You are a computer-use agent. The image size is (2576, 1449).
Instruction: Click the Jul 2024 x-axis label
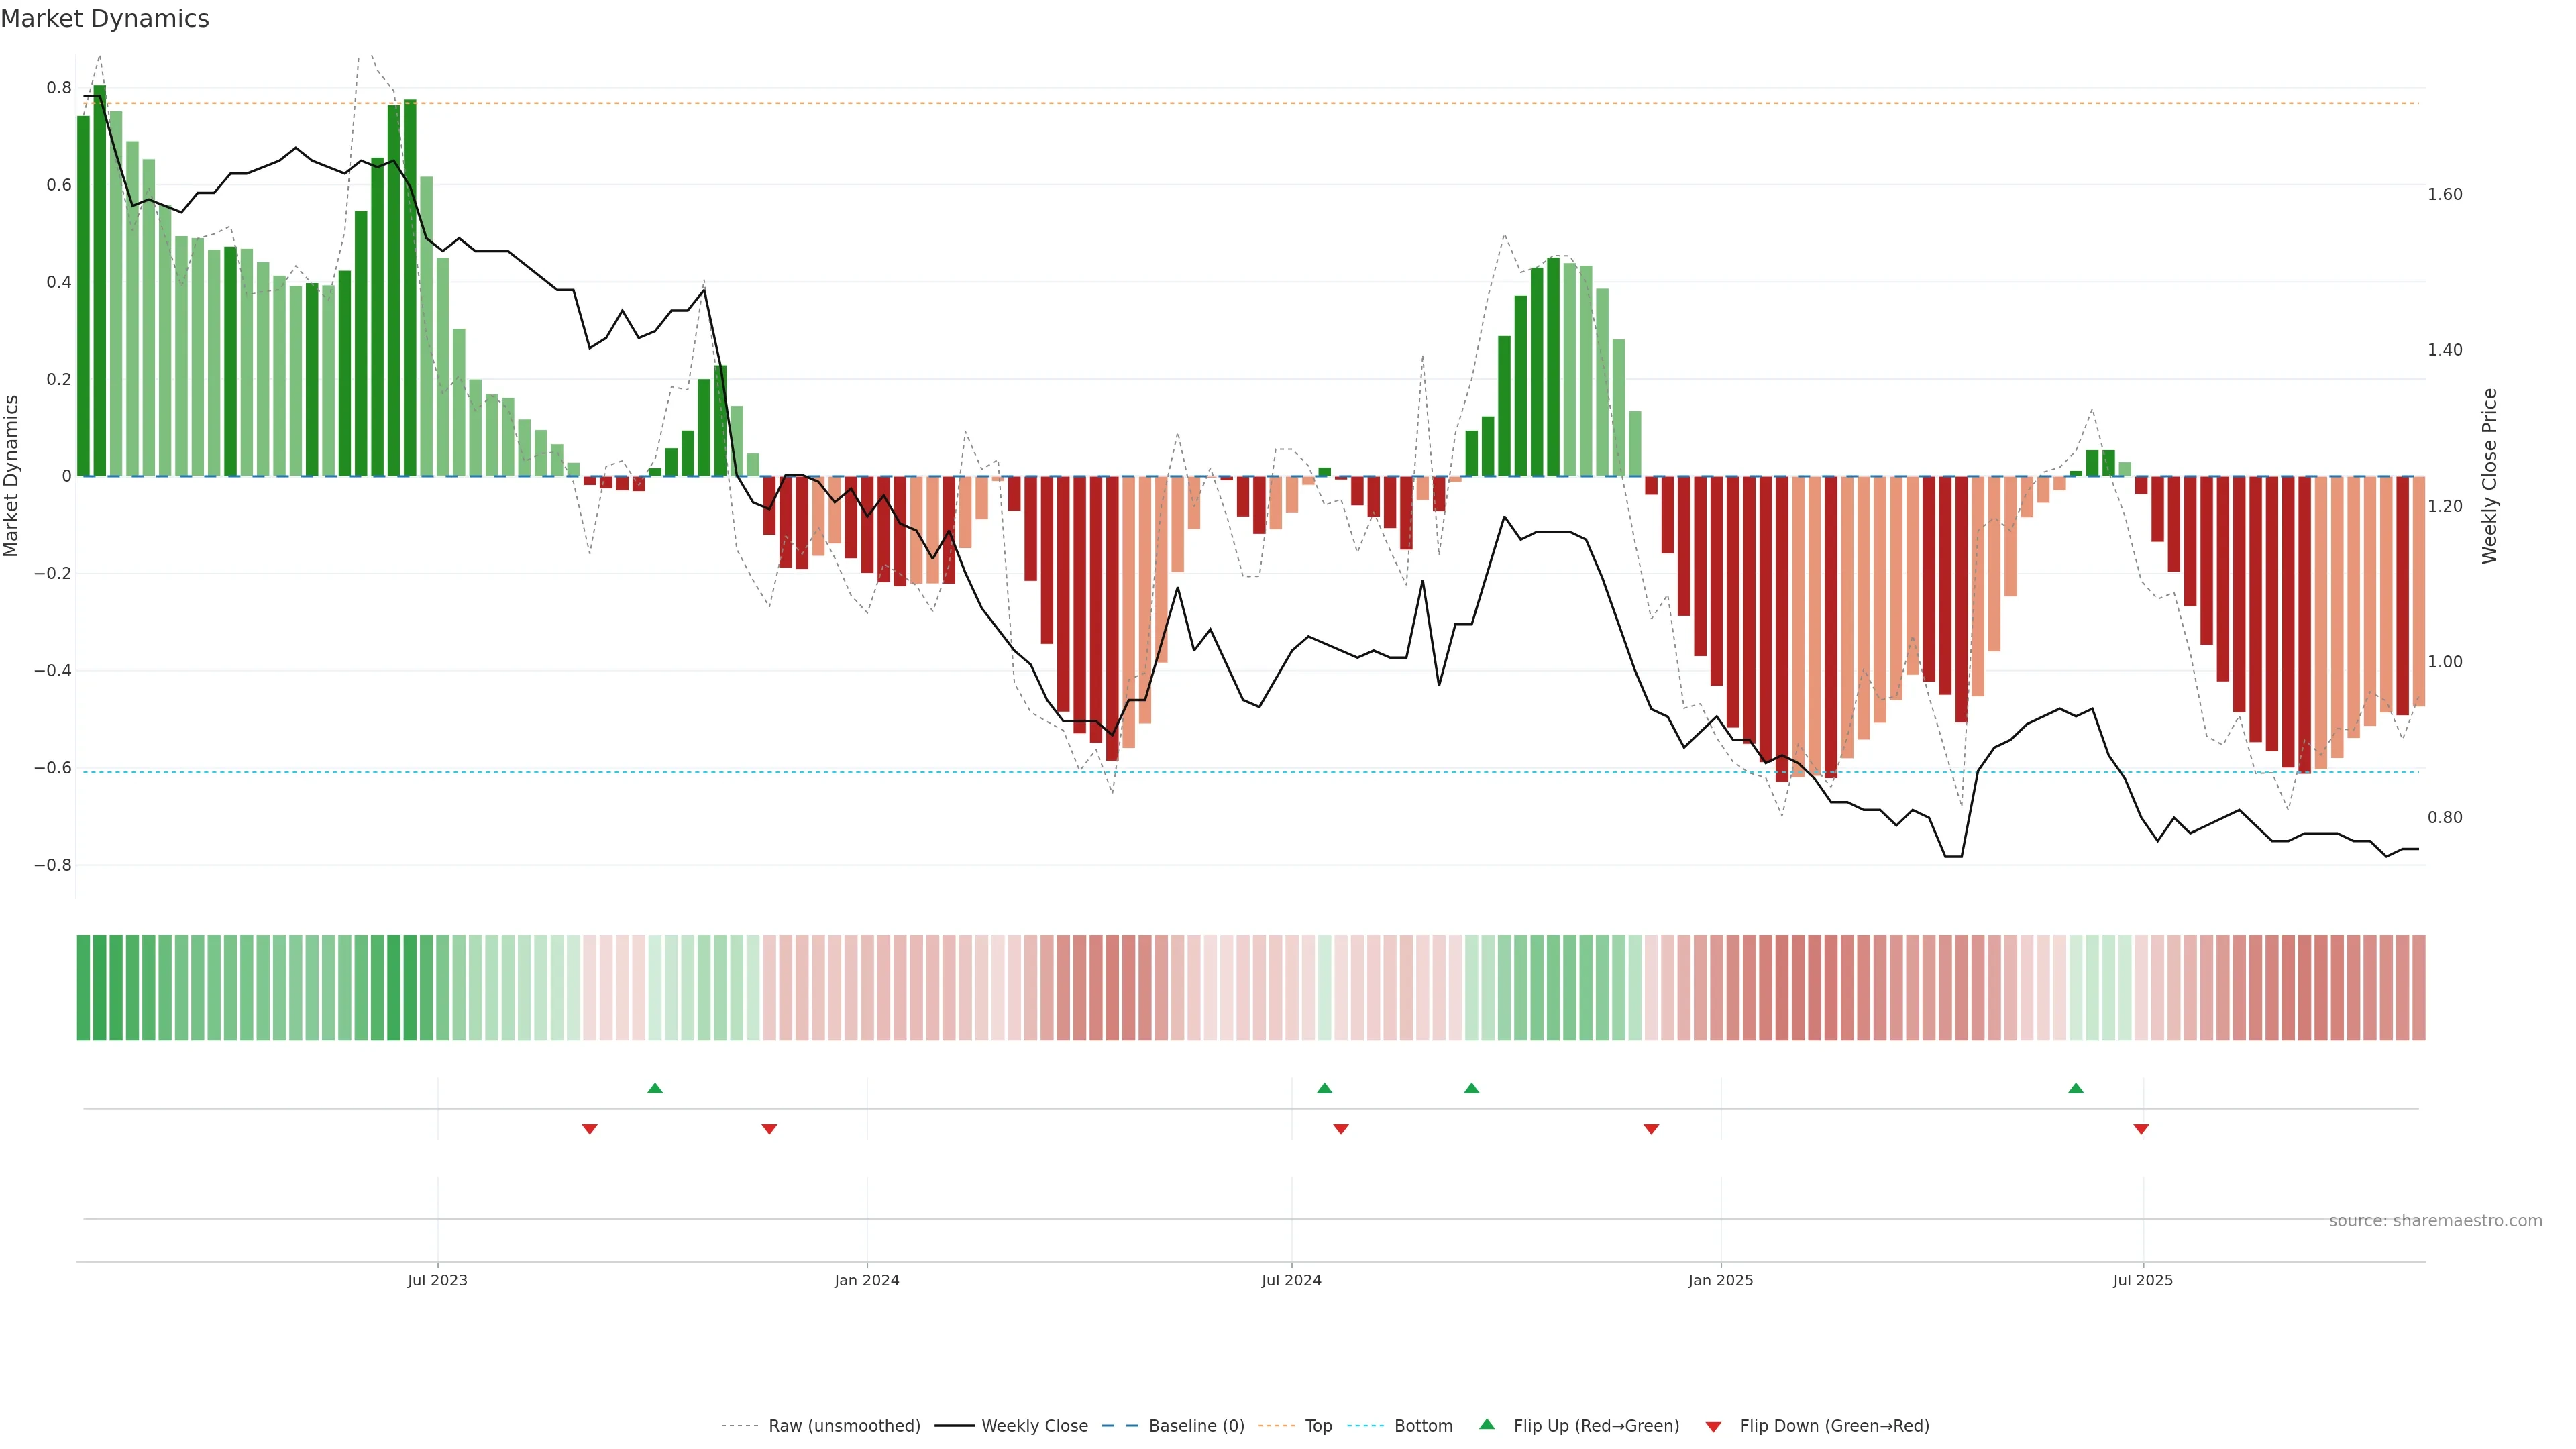(1291, 1280)
